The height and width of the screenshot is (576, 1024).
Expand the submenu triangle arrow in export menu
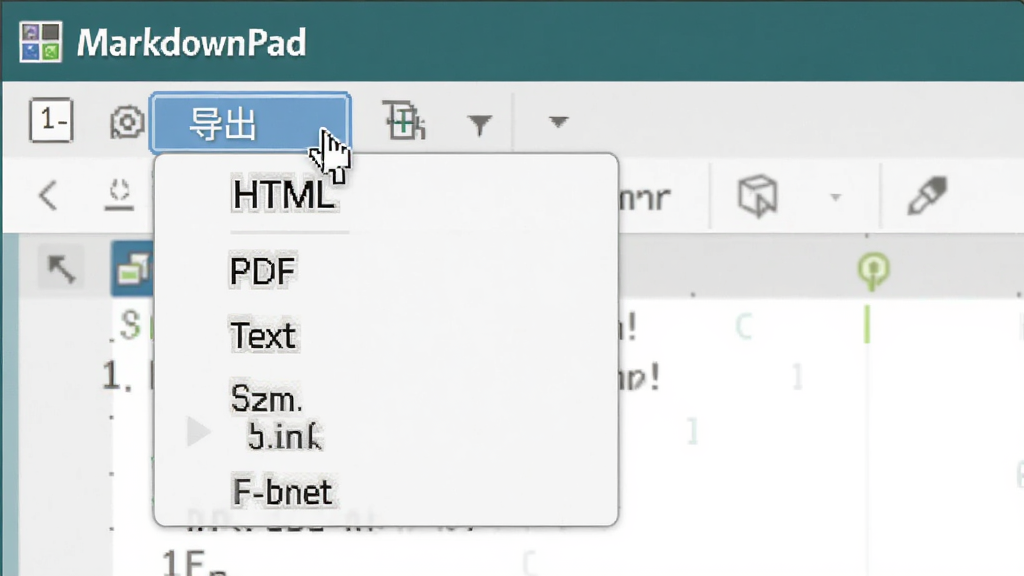pyautogui.click(x=198, y=432)
